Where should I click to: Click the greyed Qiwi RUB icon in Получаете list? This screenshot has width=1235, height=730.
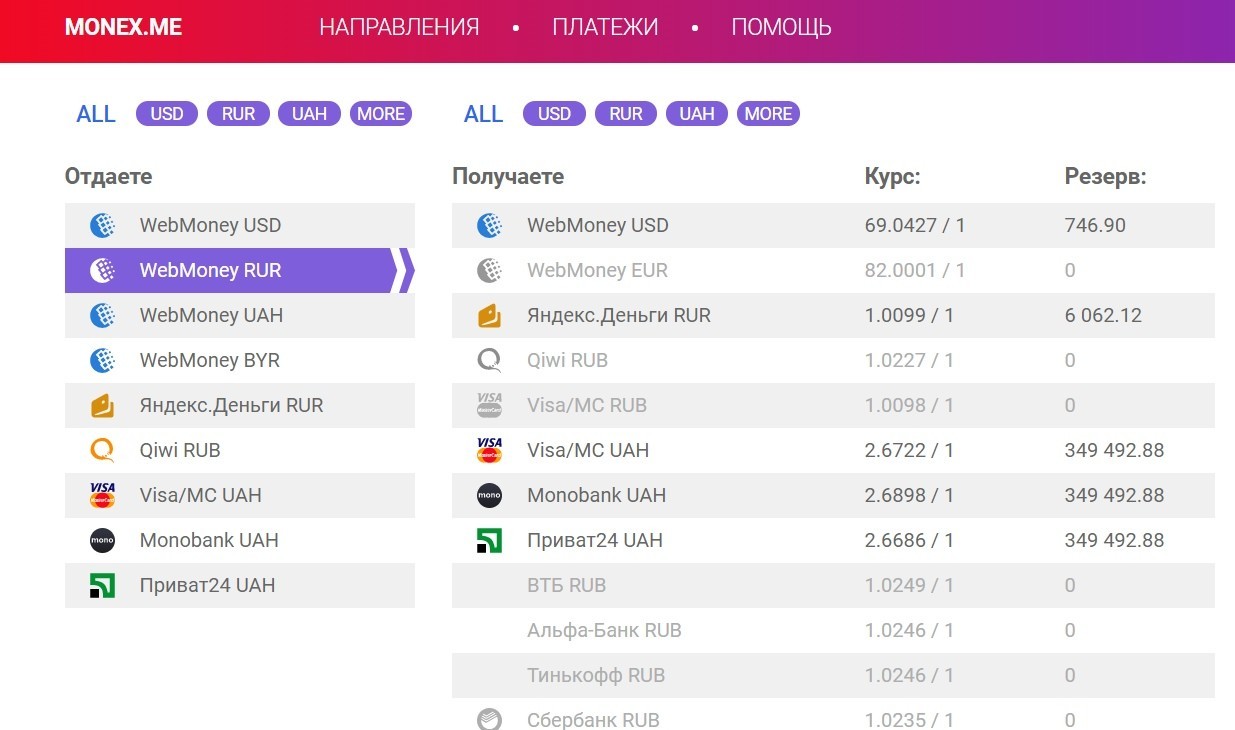tap(489, 360)
